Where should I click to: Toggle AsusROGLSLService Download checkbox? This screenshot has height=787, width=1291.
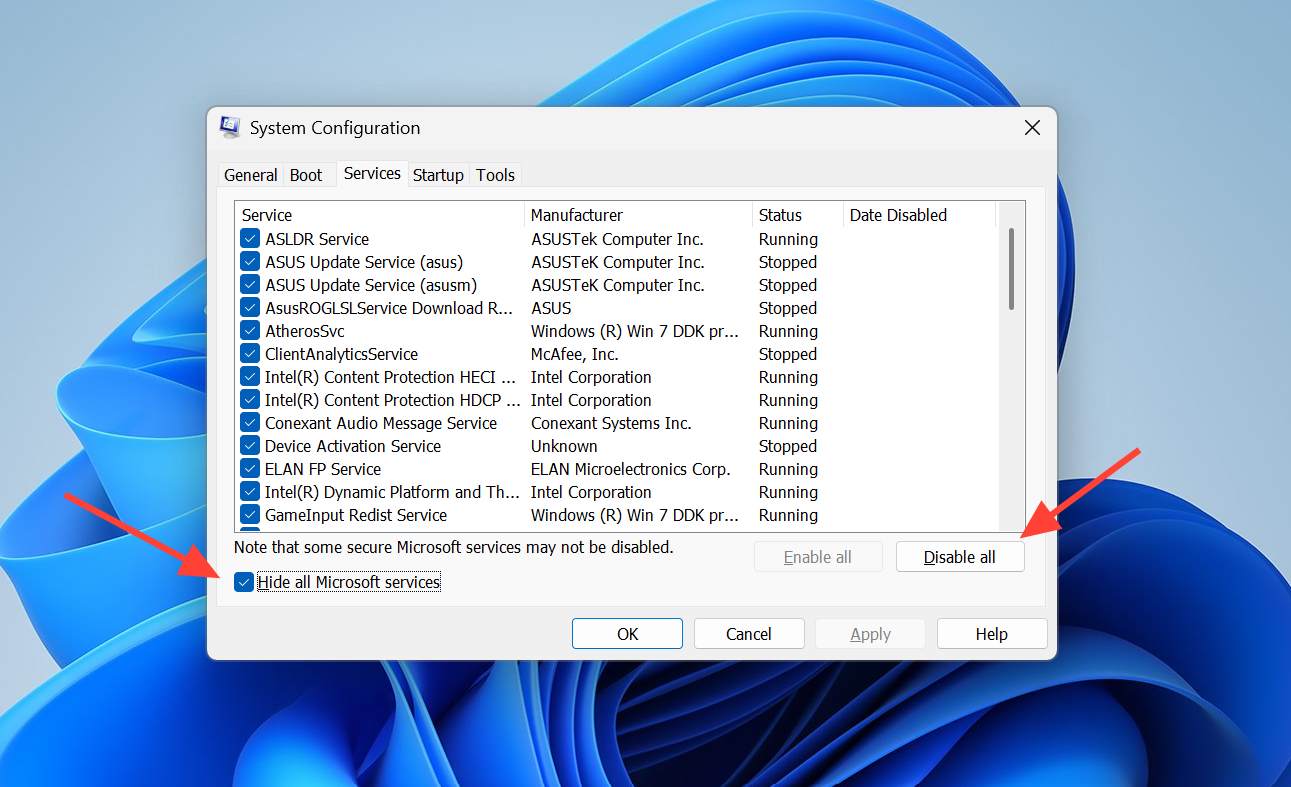click(x=250, y=308)
